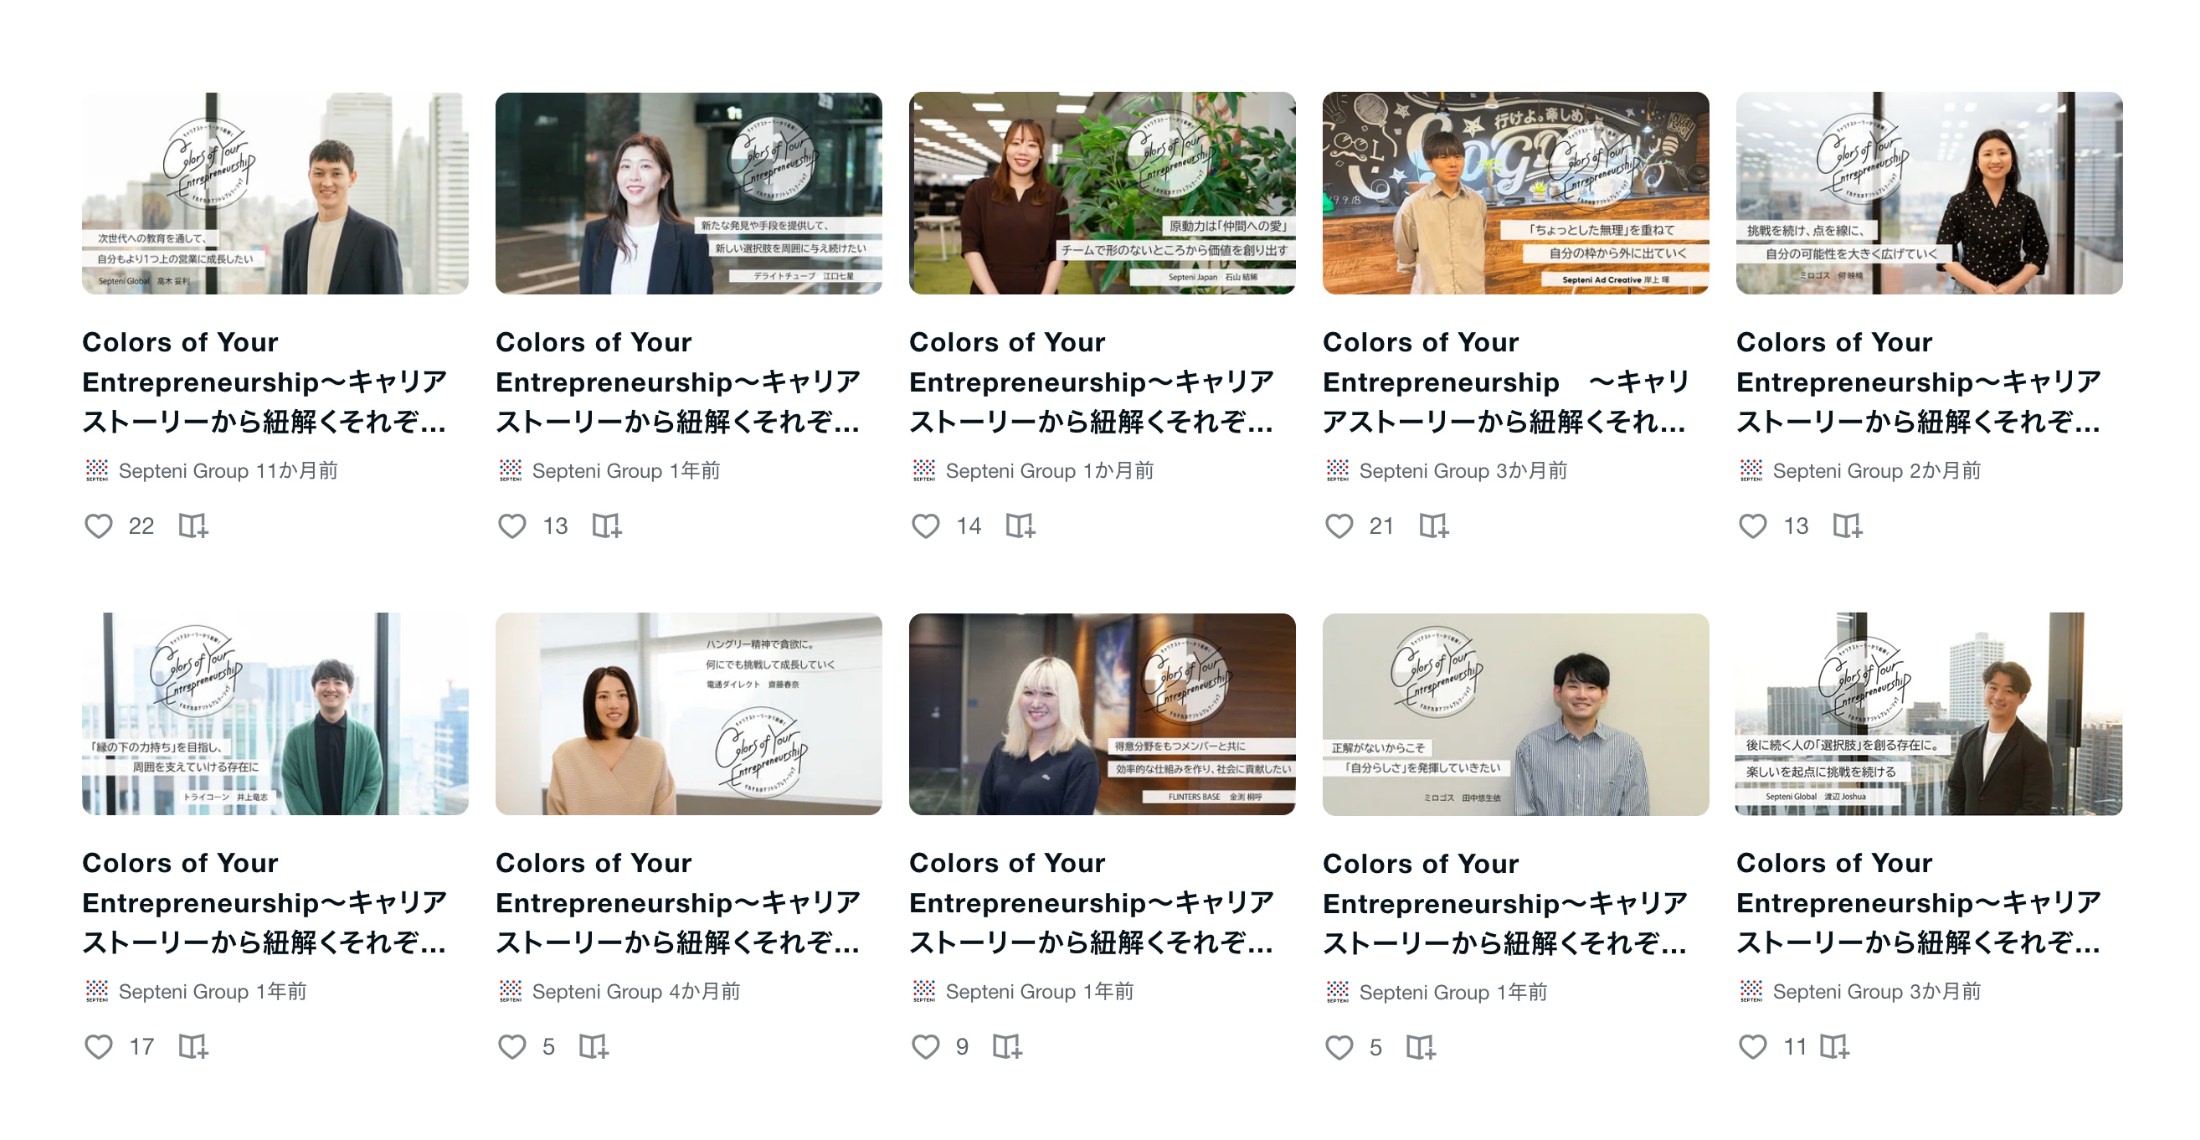2200x1140 pixels.
Task: Open the chalkboard background Septeni Ad Creative thumbnail
Action: (1516, 193)
